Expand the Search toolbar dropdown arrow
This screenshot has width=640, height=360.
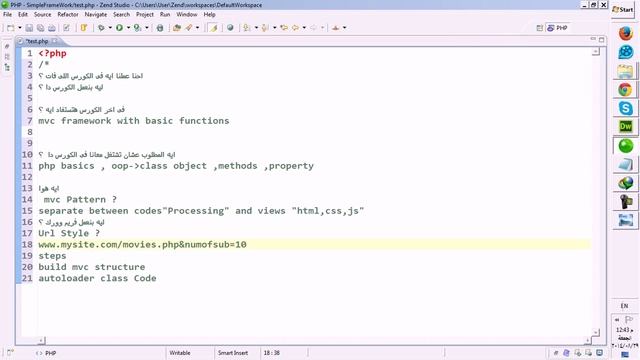point(198,28)
